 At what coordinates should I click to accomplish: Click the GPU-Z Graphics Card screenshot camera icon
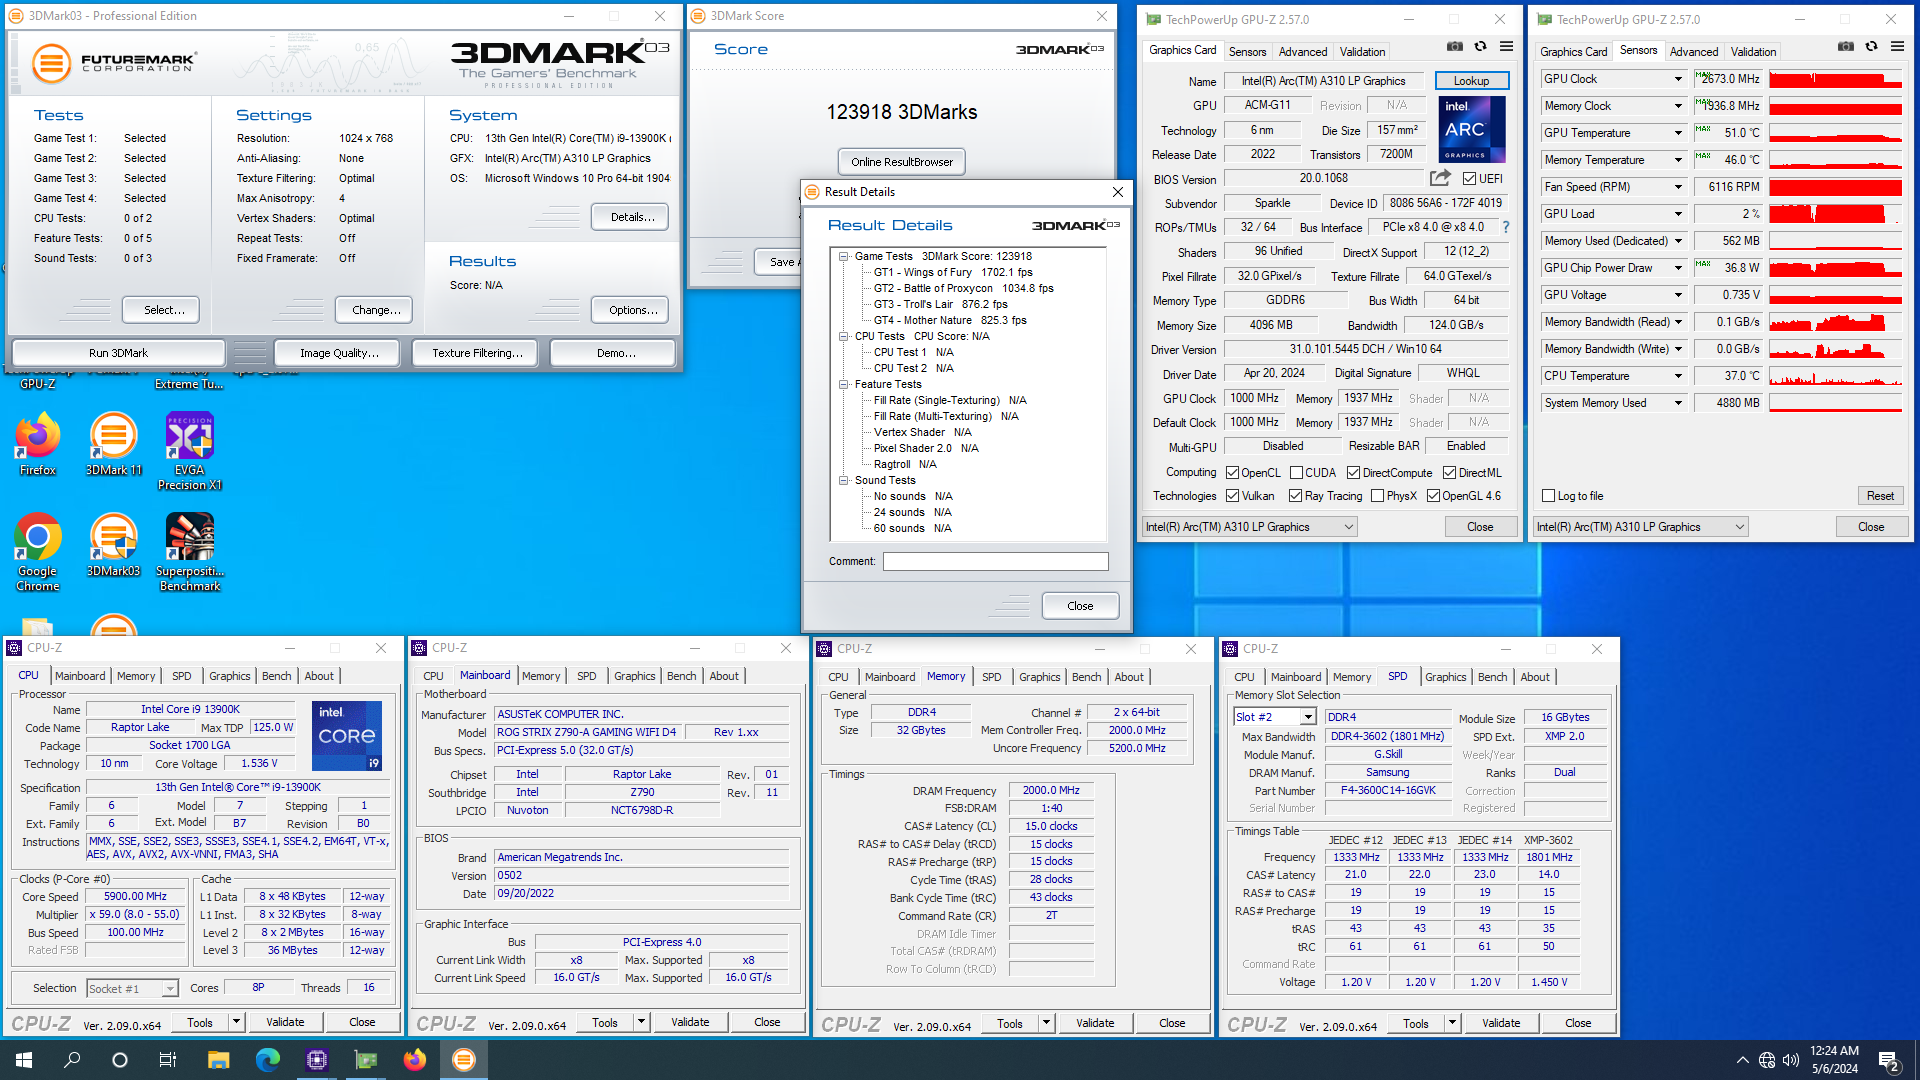(1455, 47)
